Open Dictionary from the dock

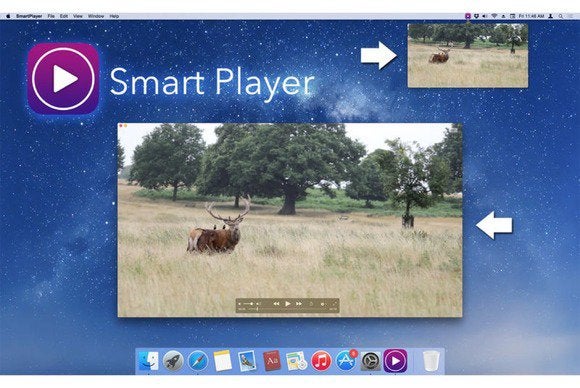coord(272,361)
